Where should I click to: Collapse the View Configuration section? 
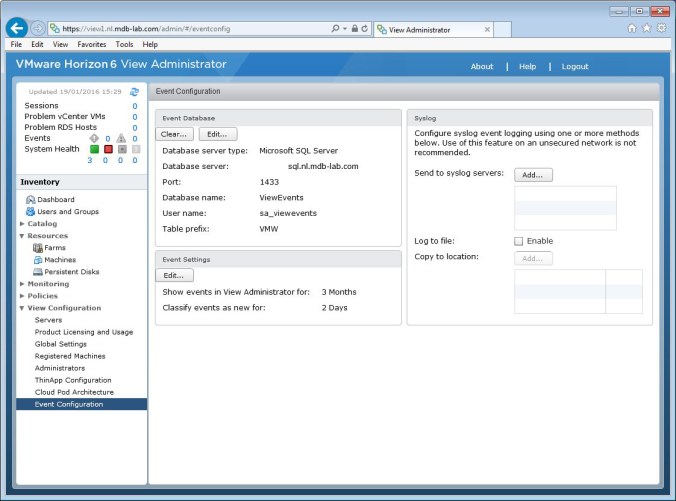pyautogui.click(x=22, y=308)
